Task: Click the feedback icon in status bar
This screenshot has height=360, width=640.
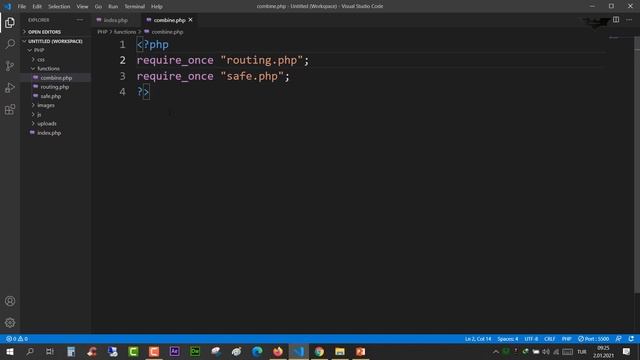Action: 619,339
